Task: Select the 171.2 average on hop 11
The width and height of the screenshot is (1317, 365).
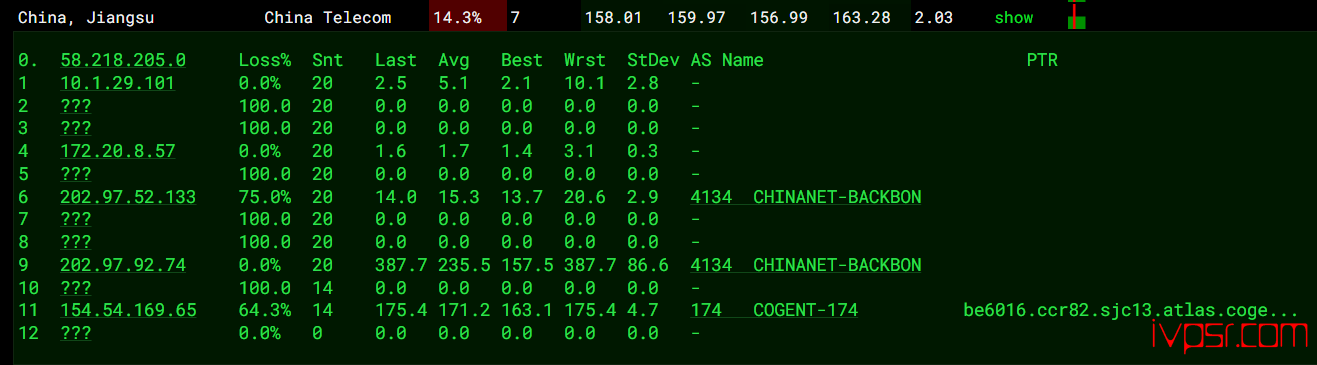Action: coord(464,310)
